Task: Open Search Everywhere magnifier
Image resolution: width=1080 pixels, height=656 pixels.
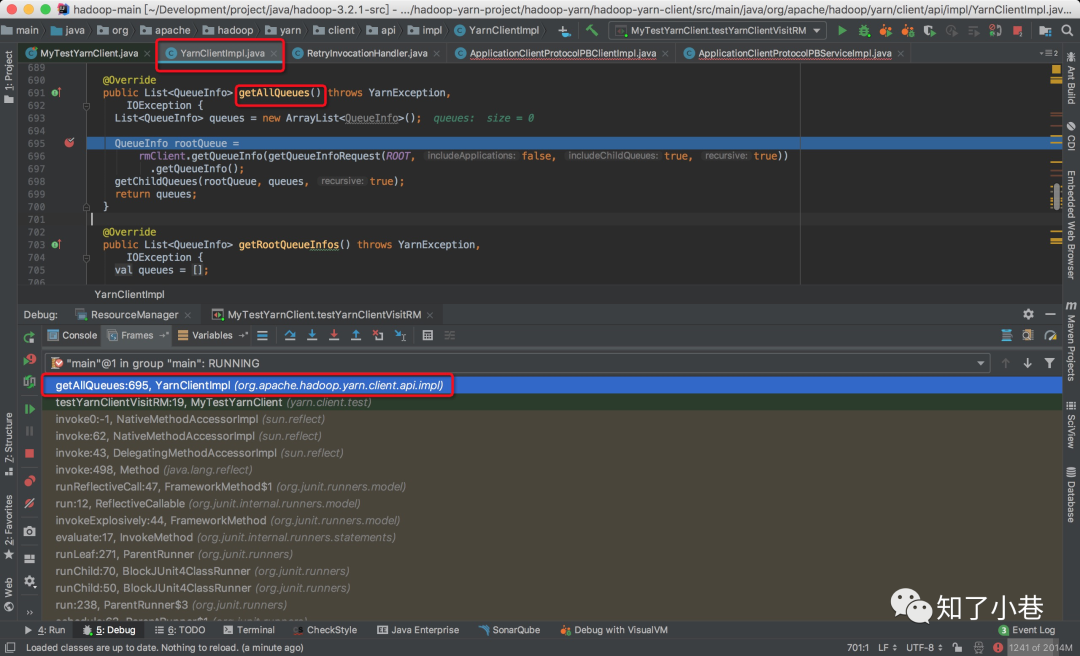Action: tap(1067, 30)
